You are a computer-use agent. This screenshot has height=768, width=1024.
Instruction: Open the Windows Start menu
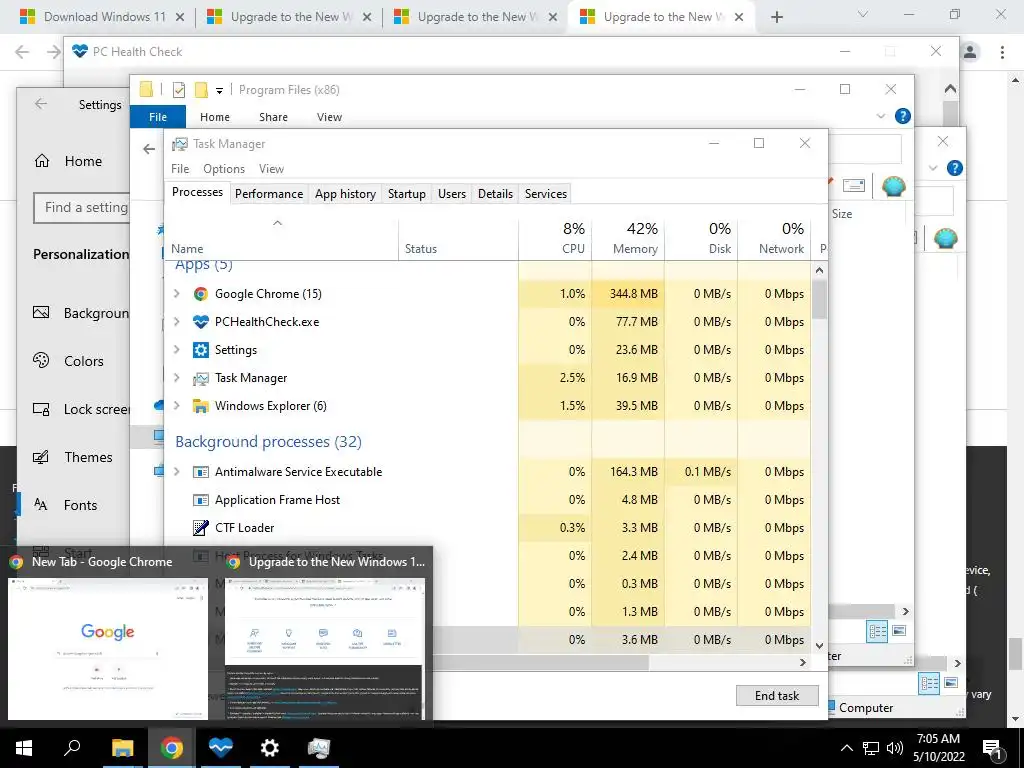point(24,748)
